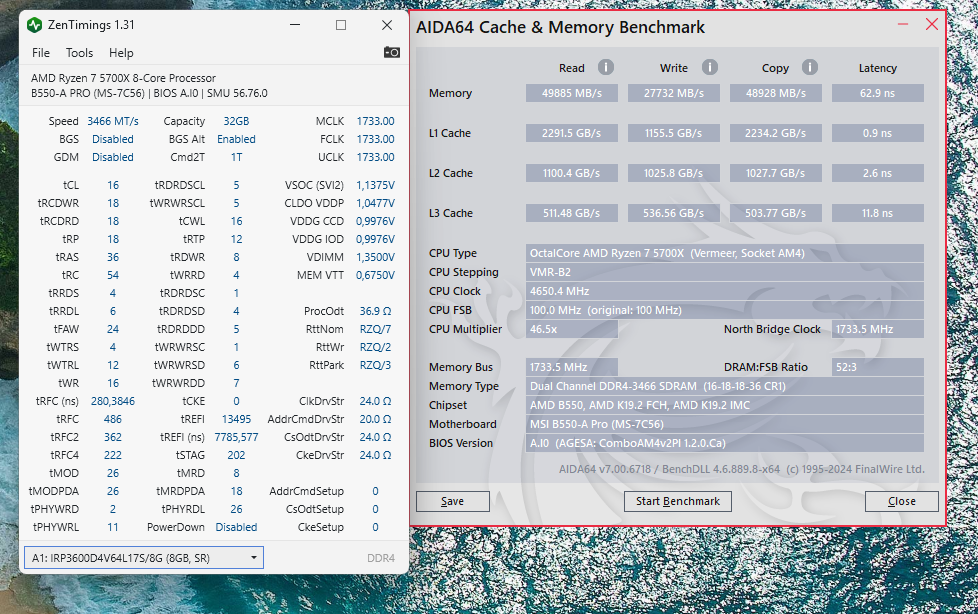Viewport: 978px width, 614px height.
Task: Maximize the ZenTimings window
Action: pyautogui.click(x=341, y=25)
